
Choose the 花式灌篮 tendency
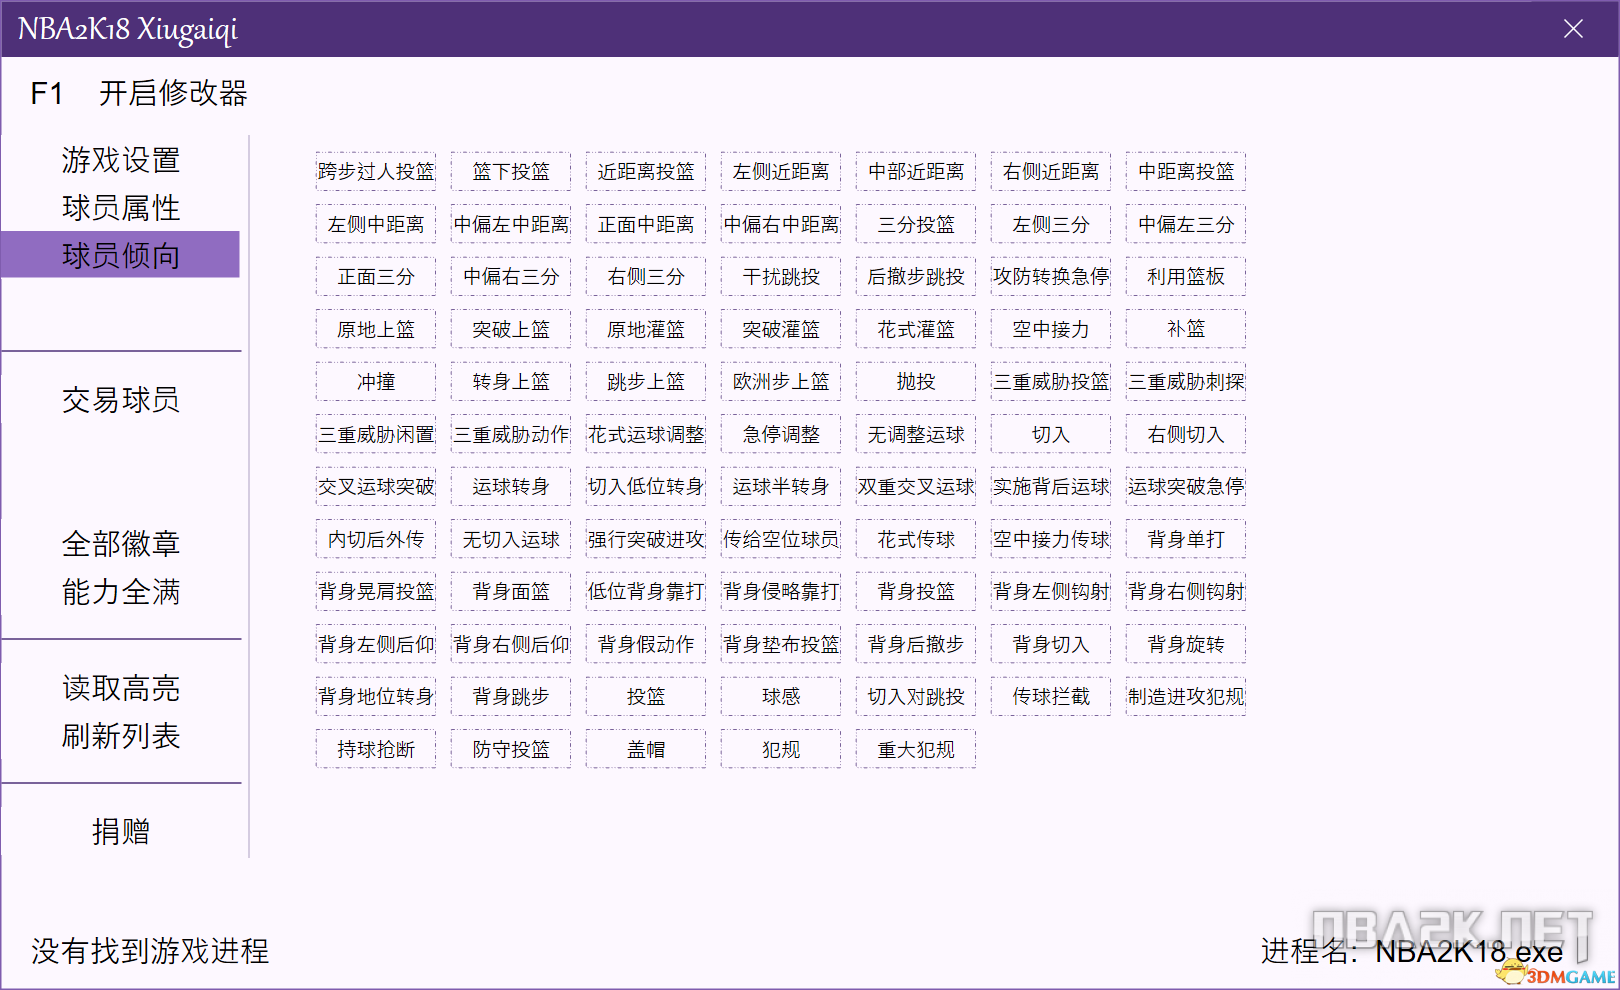click(x=916, y=329)
